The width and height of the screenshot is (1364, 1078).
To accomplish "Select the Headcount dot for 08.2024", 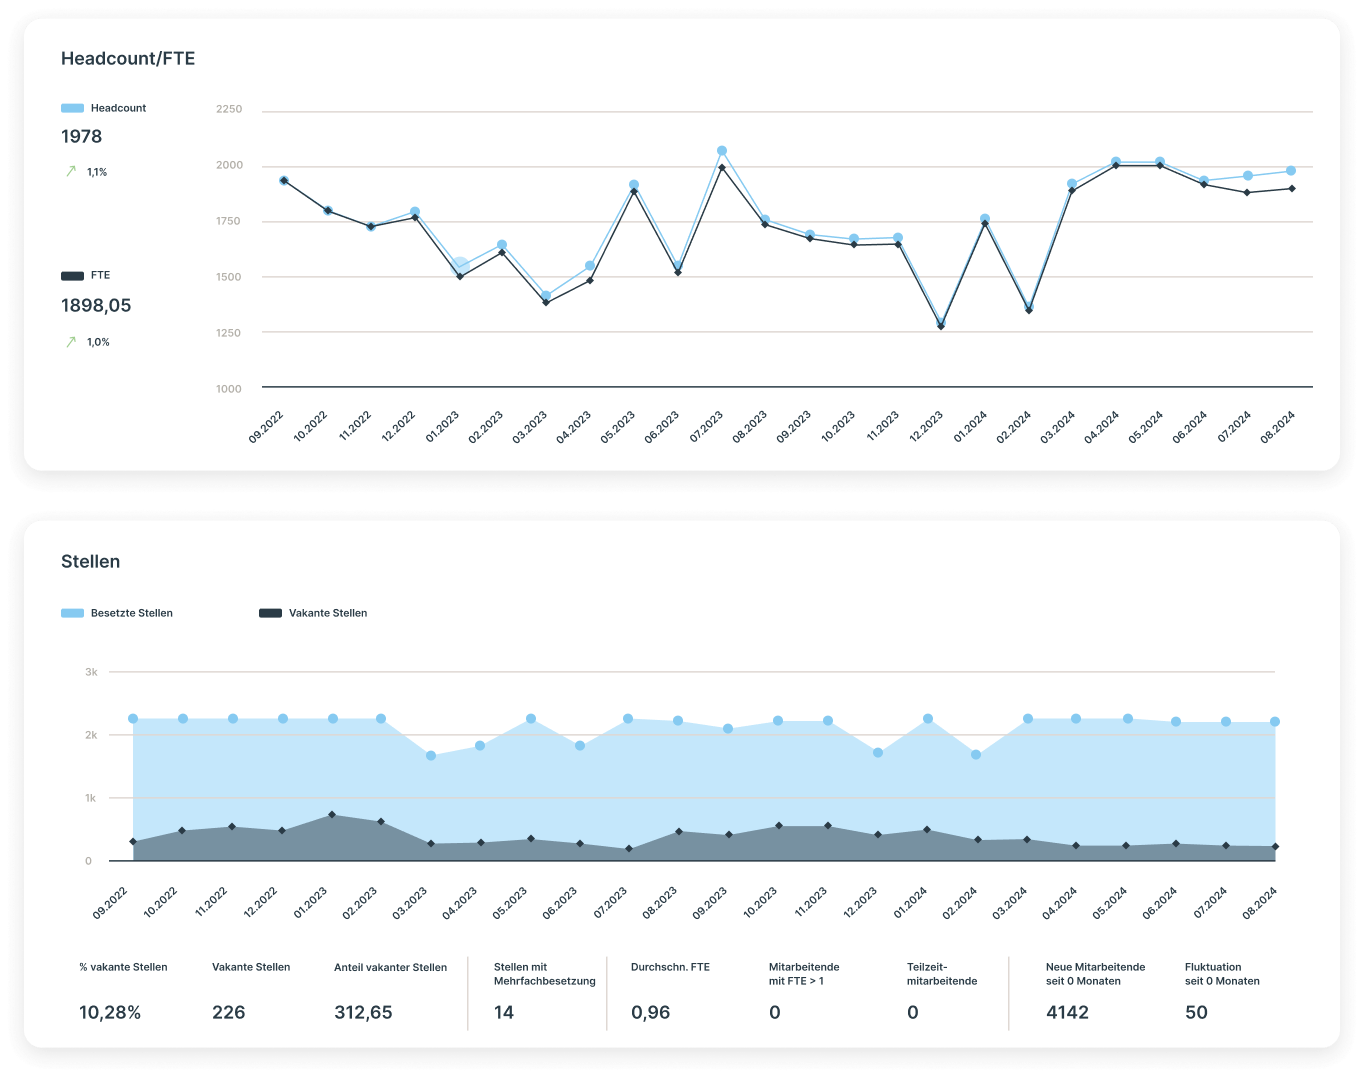I will tap(1291, 171).
